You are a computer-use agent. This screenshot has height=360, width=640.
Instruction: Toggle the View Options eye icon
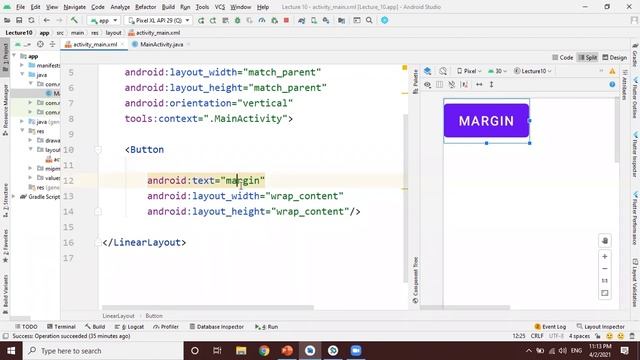tap(427, 84)
